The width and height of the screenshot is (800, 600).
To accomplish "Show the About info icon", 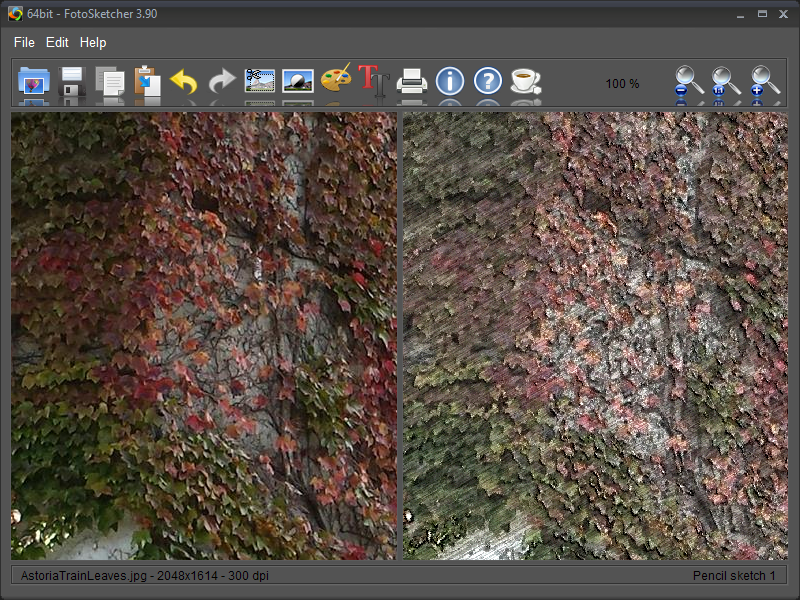I will tap(450, 80).
